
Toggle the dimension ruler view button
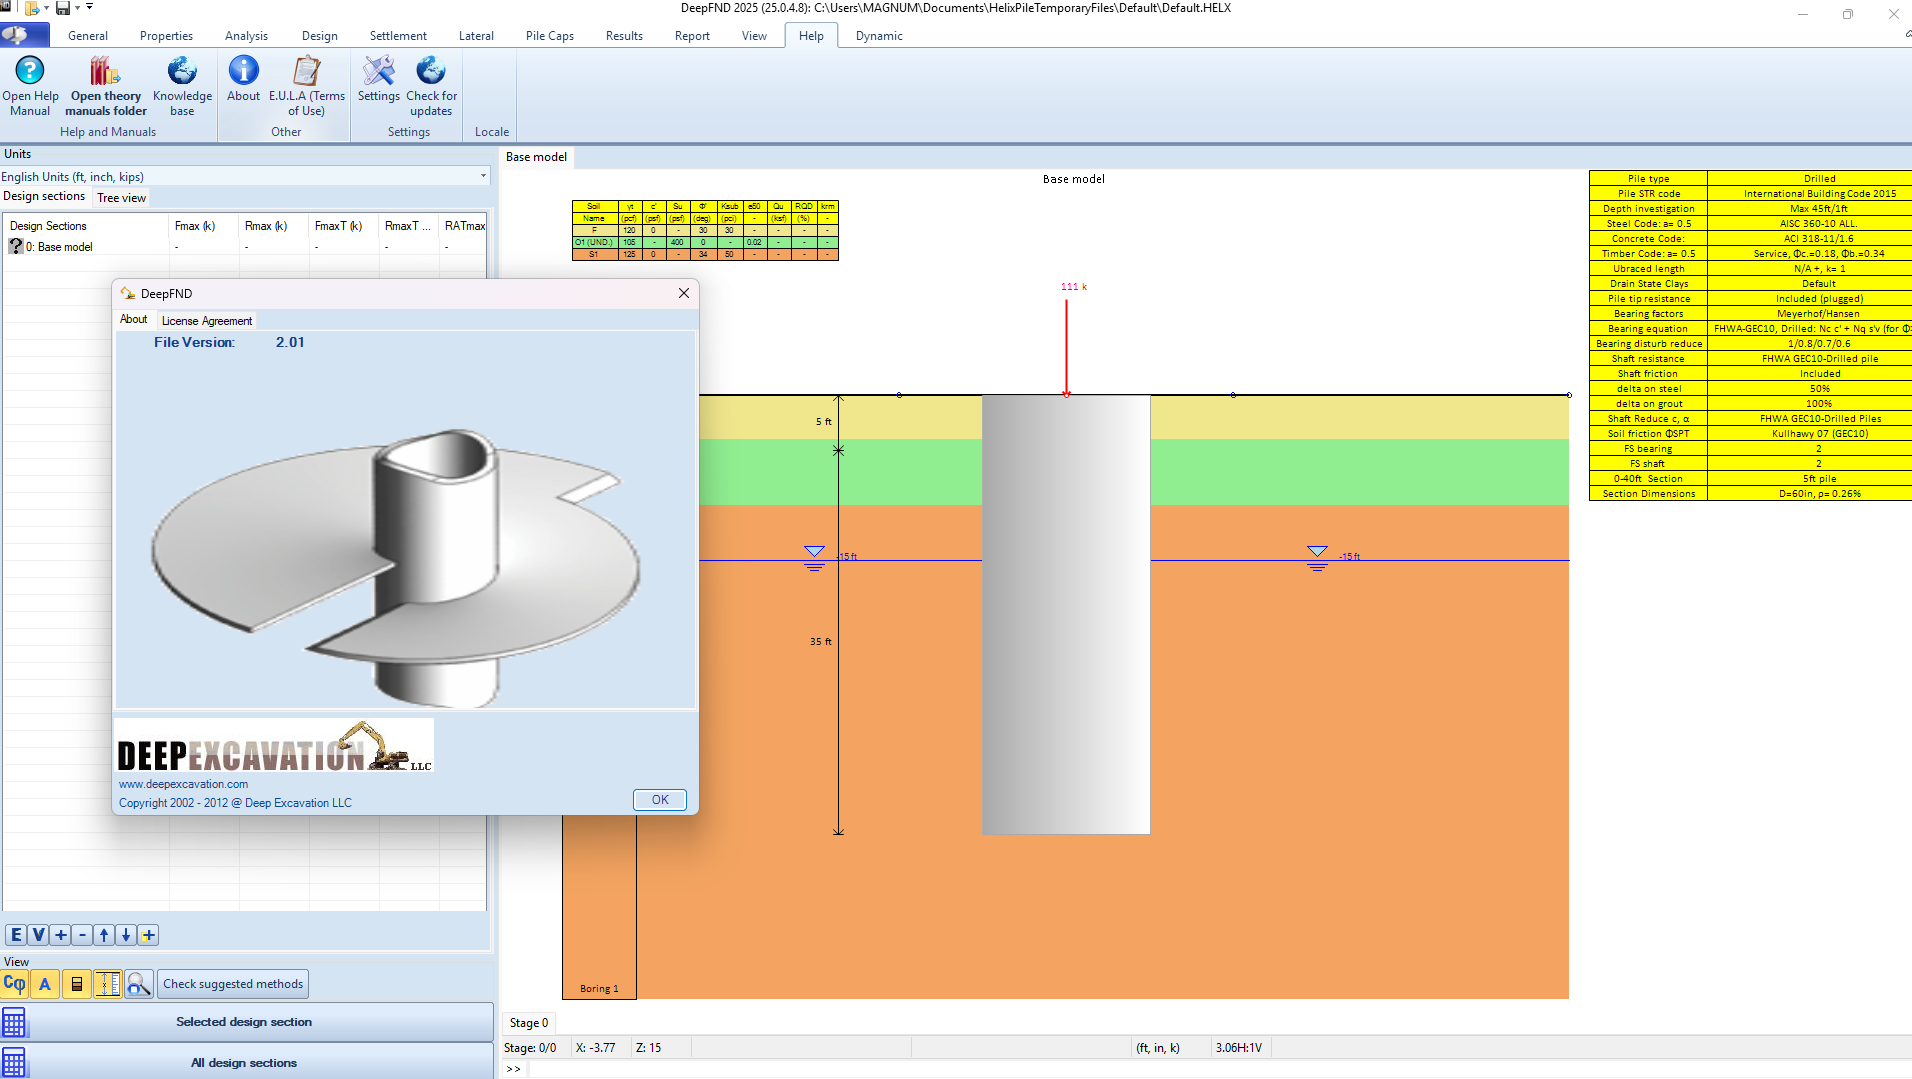point(107,984)
